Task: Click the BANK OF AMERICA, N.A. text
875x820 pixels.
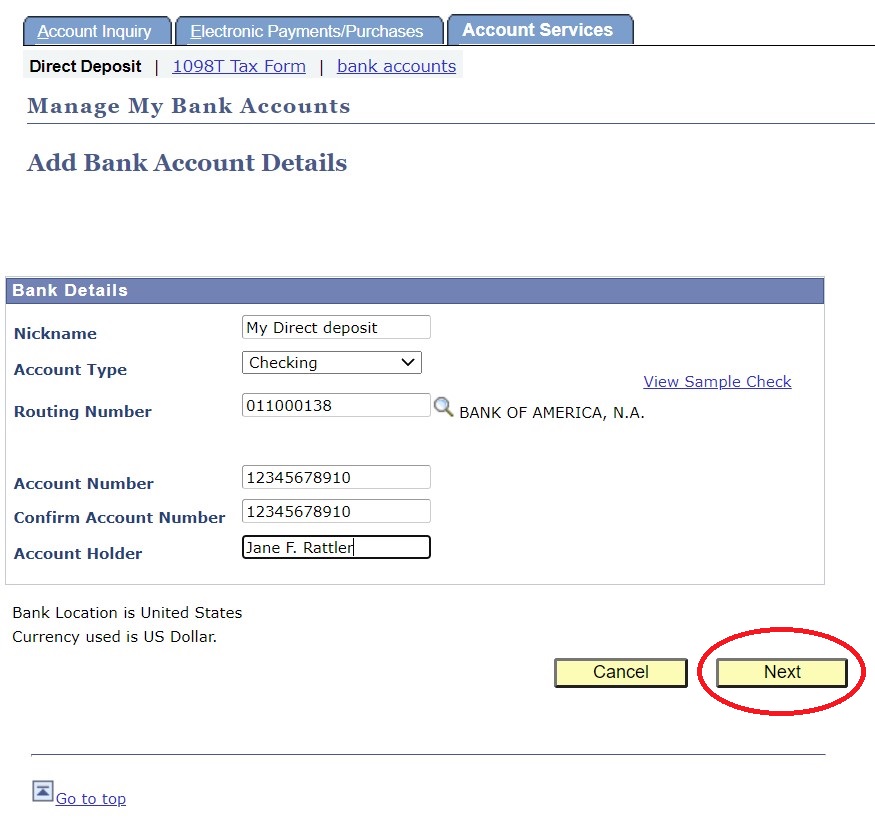Action: tap(551, 413)
